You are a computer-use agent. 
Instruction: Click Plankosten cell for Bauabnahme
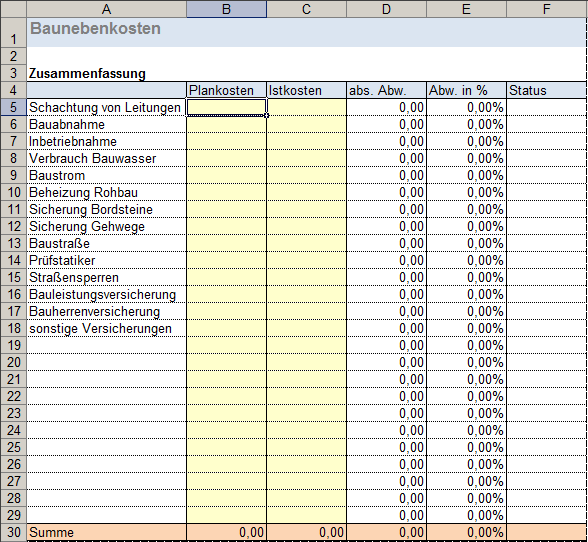226,125
